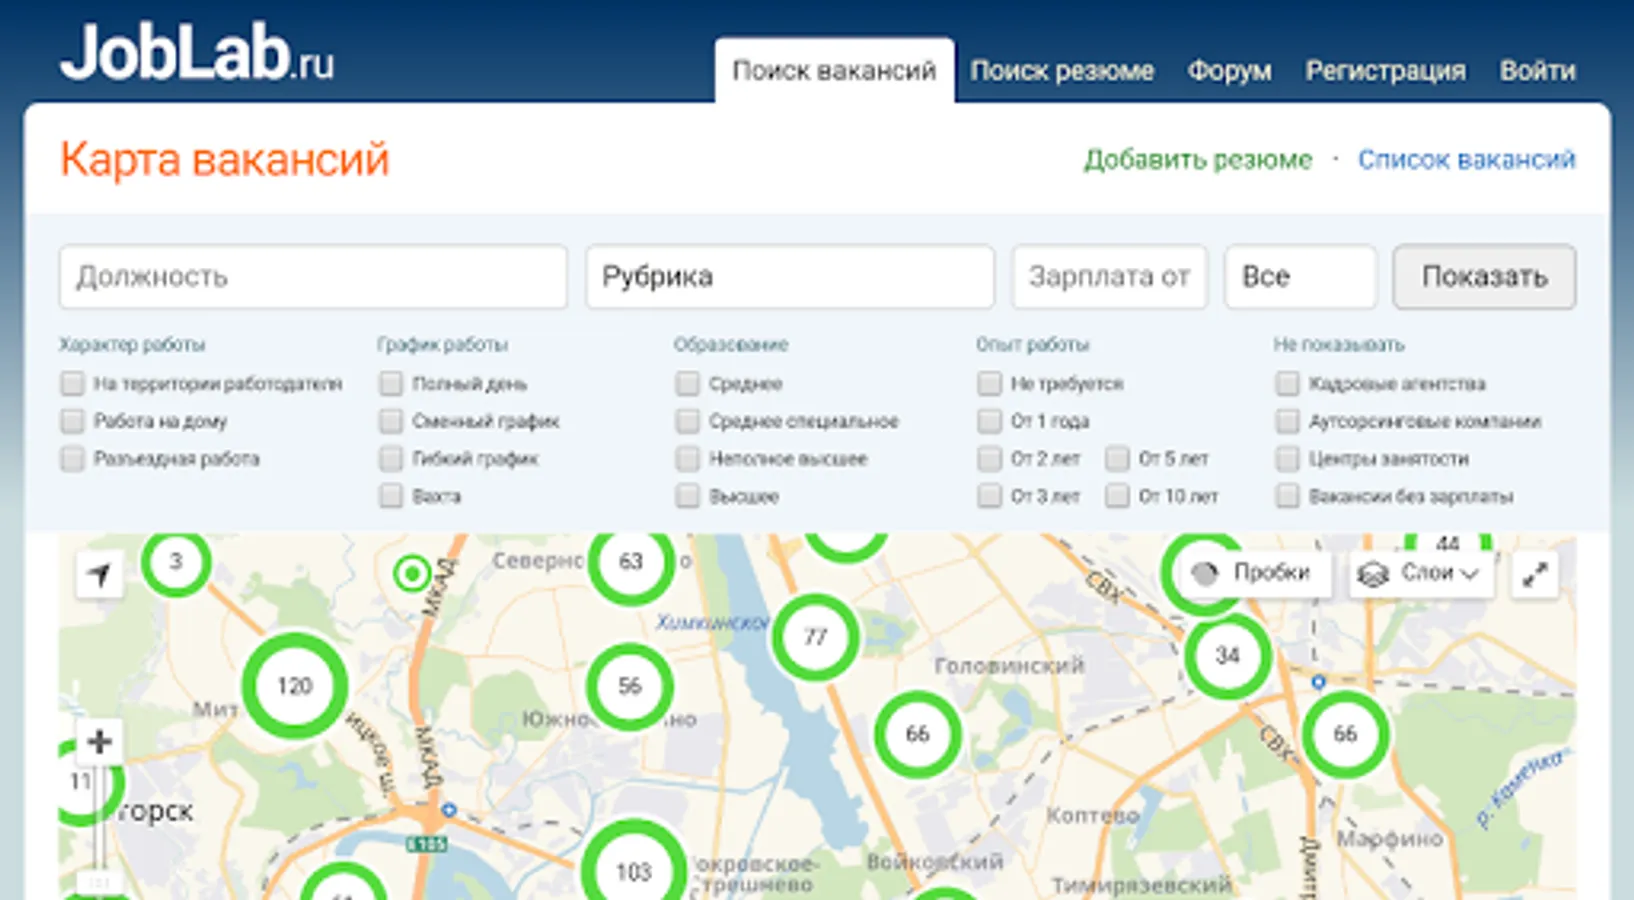The width and height of the screenshot is (1634, 900).
Task: Check Вакансии без зарплаты exclusion
Action: pyautogui.click(x=1287, y=496)
